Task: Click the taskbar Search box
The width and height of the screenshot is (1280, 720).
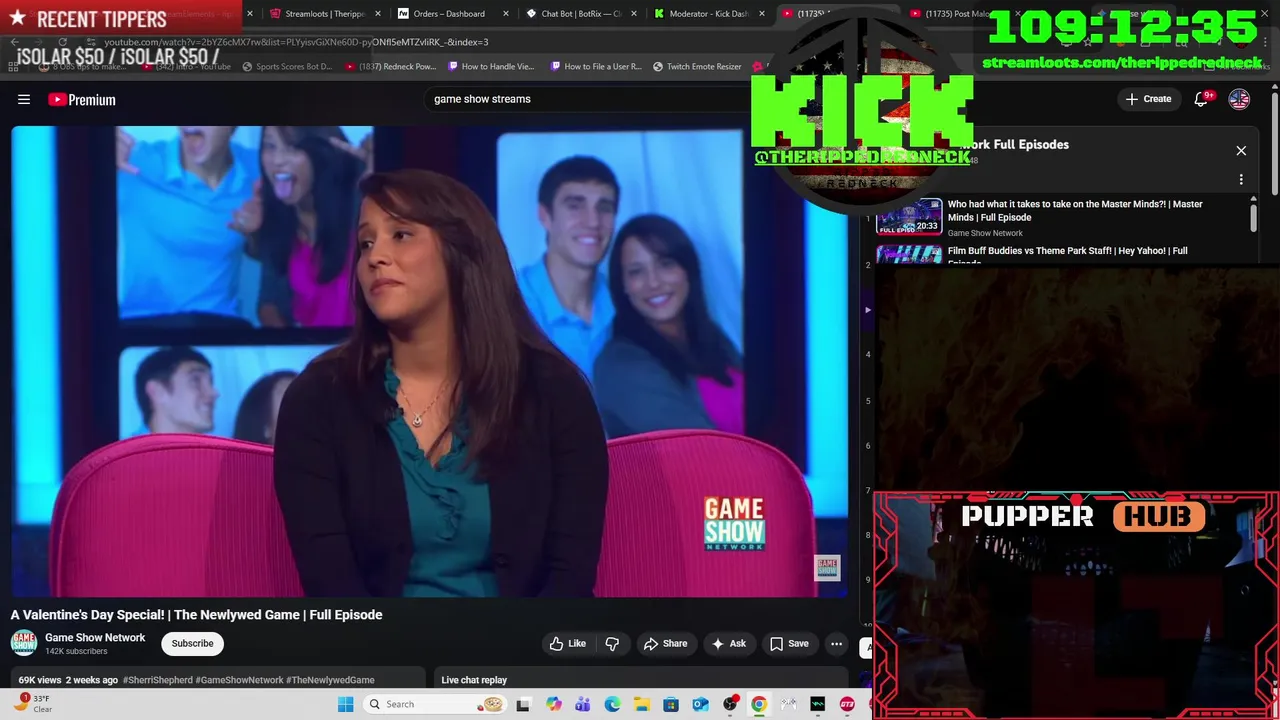Action: pyautogui.click(x=434, y=704)
